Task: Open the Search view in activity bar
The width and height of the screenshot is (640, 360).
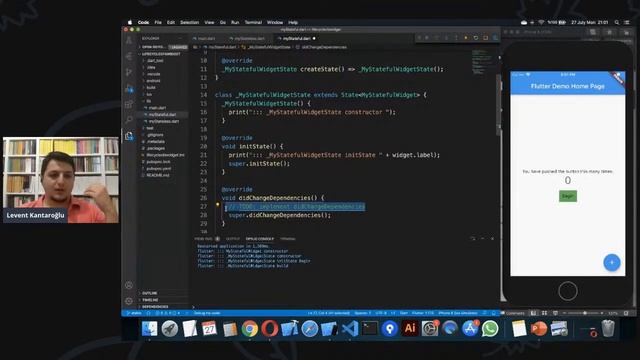Action: pos(129,119)
